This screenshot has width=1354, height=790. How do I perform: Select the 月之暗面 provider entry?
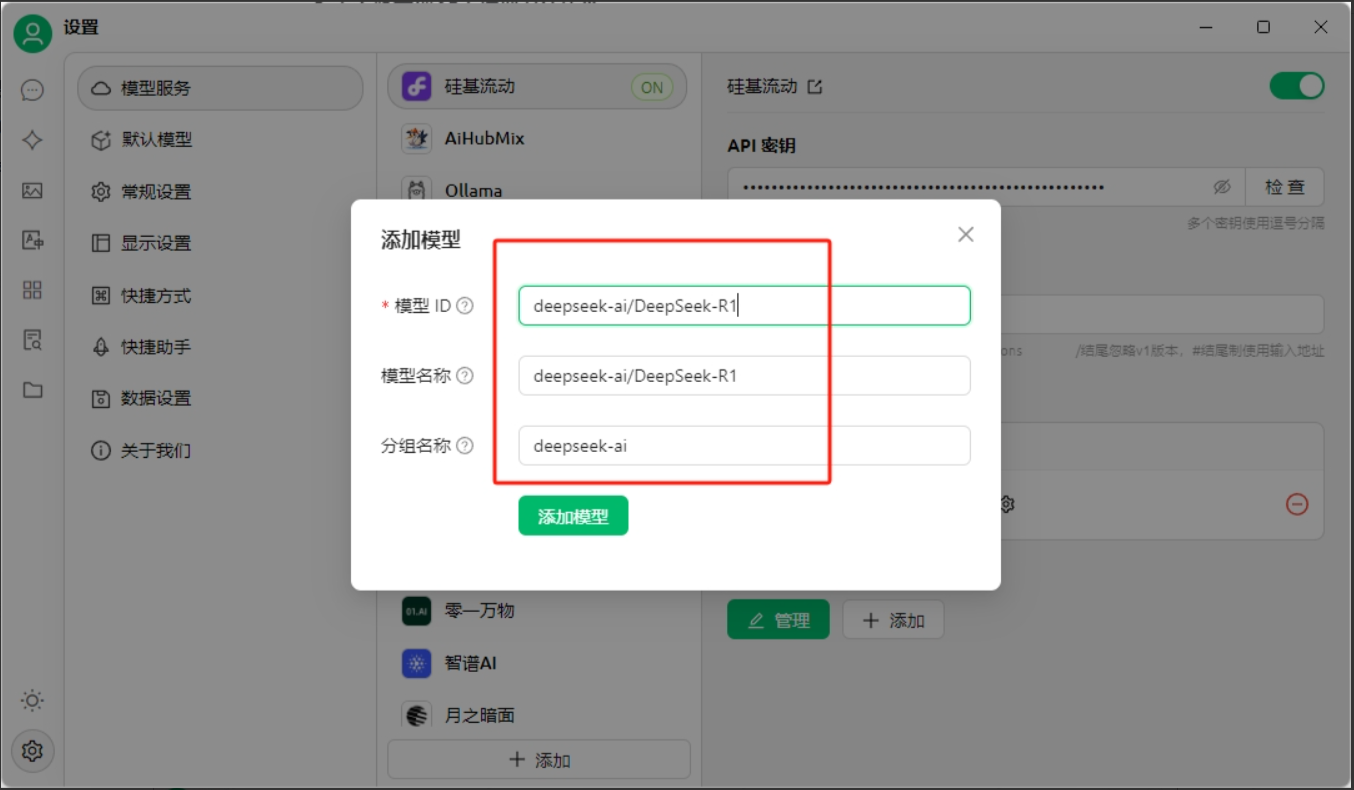(x=537, y=715)
